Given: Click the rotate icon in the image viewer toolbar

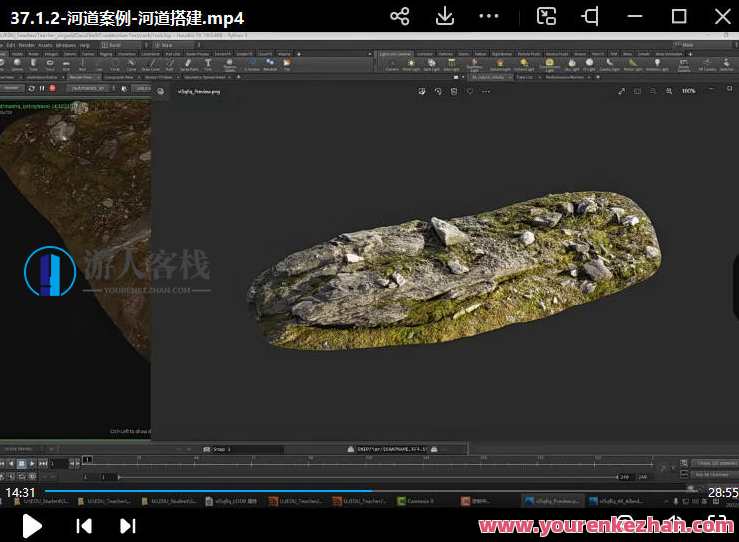Looking at the screenshot, I should click(x=439, y=92).
